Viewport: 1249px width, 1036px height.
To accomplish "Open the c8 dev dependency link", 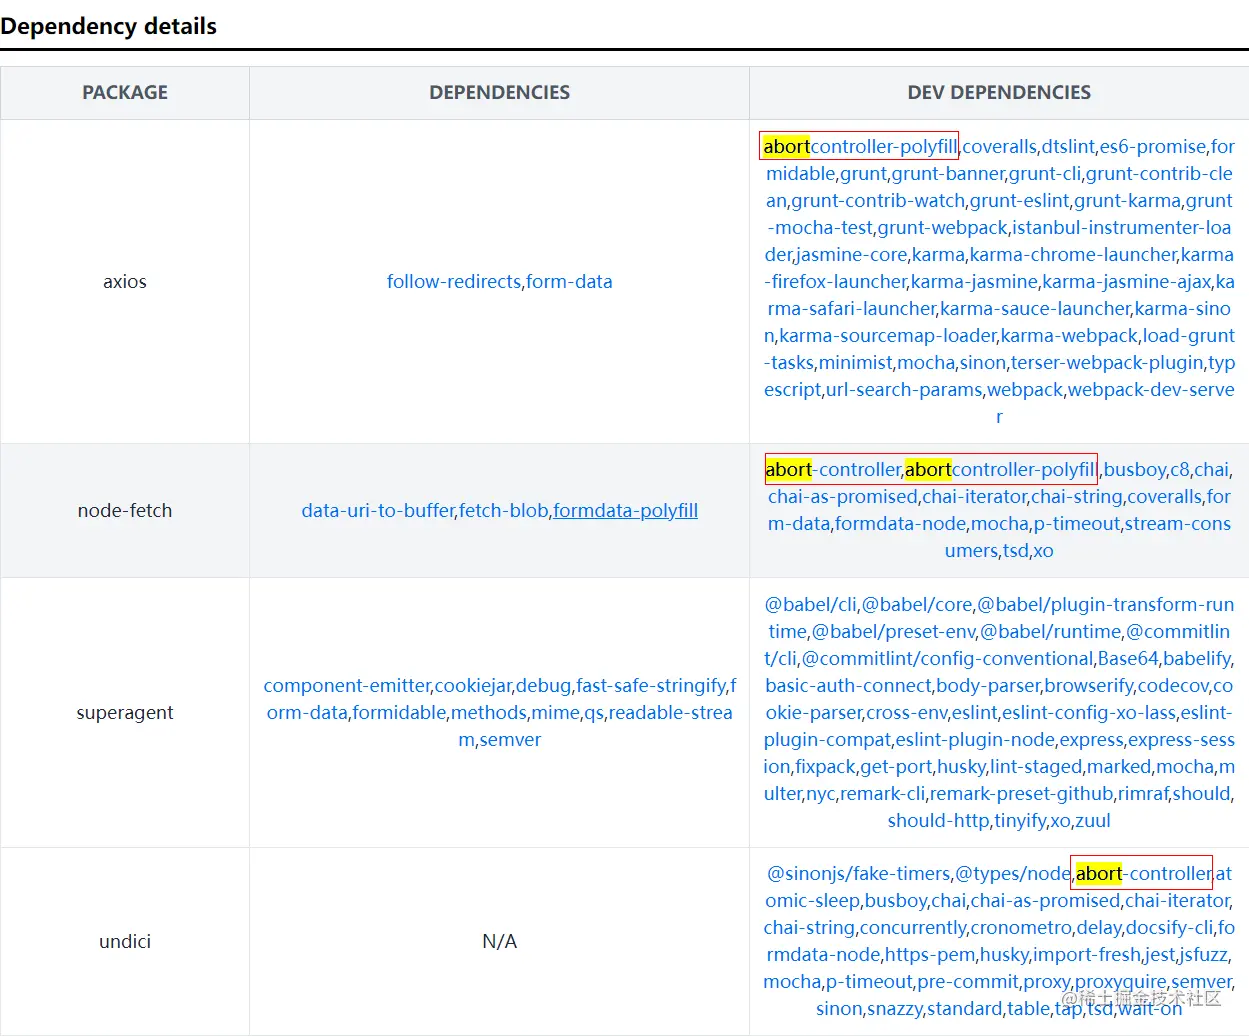I will click(1180, 469).
